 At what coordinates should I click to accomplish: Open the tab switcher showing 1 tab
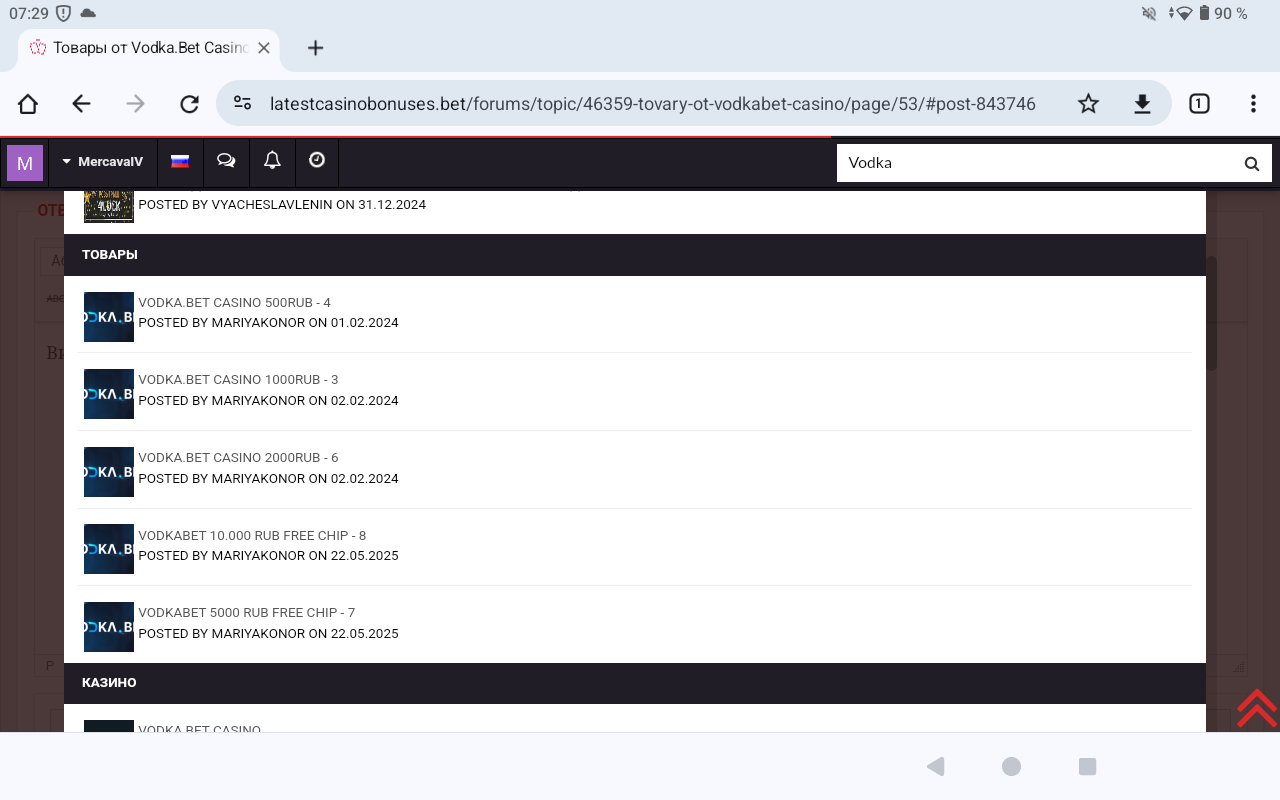[x=1199, y=104]
